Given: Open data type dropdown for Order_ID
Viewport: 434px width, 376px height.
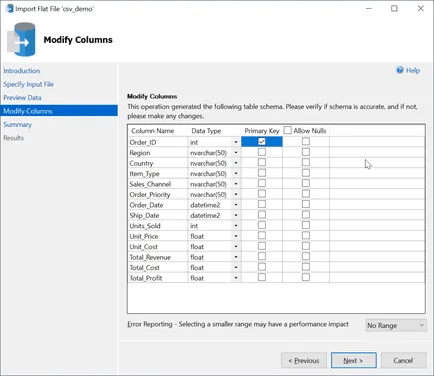Looking at the screenshot, I should tap(236, 142).
